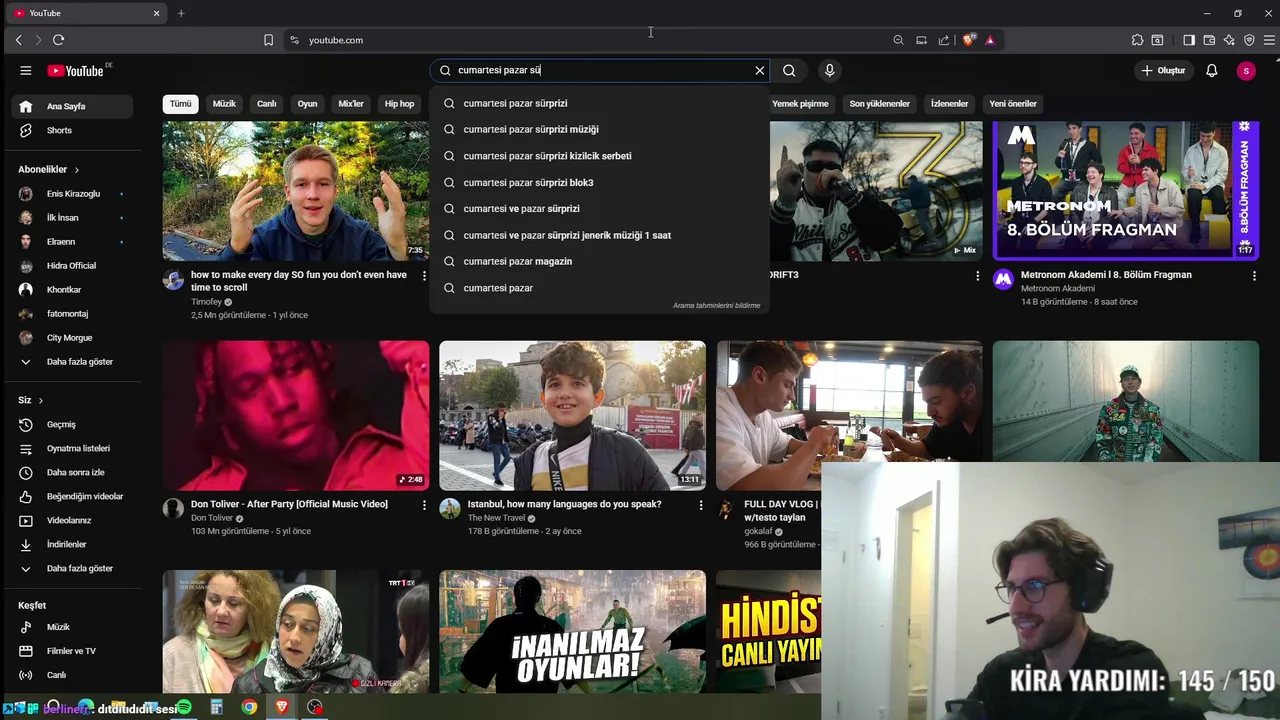Choose suggestion "cumartesi pazar sürprizi müziği"
Screen dimensions: 1280x720
(x=600, y=130)
